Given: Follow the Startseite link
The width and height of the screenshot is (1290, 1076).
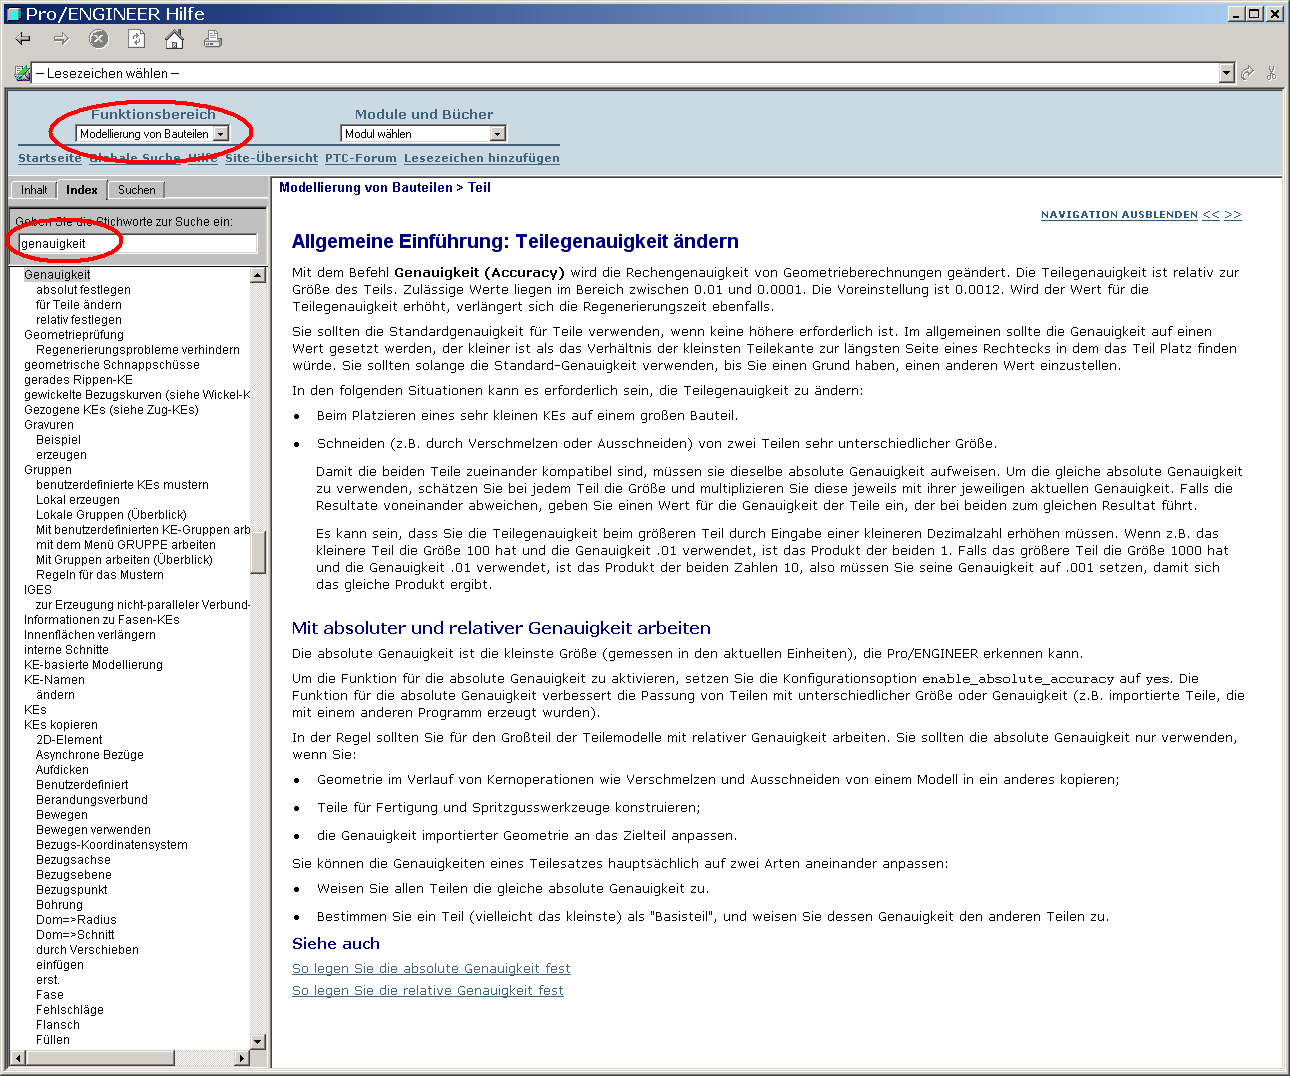Looking at the screenshot, I should click(x=50, y=158).
